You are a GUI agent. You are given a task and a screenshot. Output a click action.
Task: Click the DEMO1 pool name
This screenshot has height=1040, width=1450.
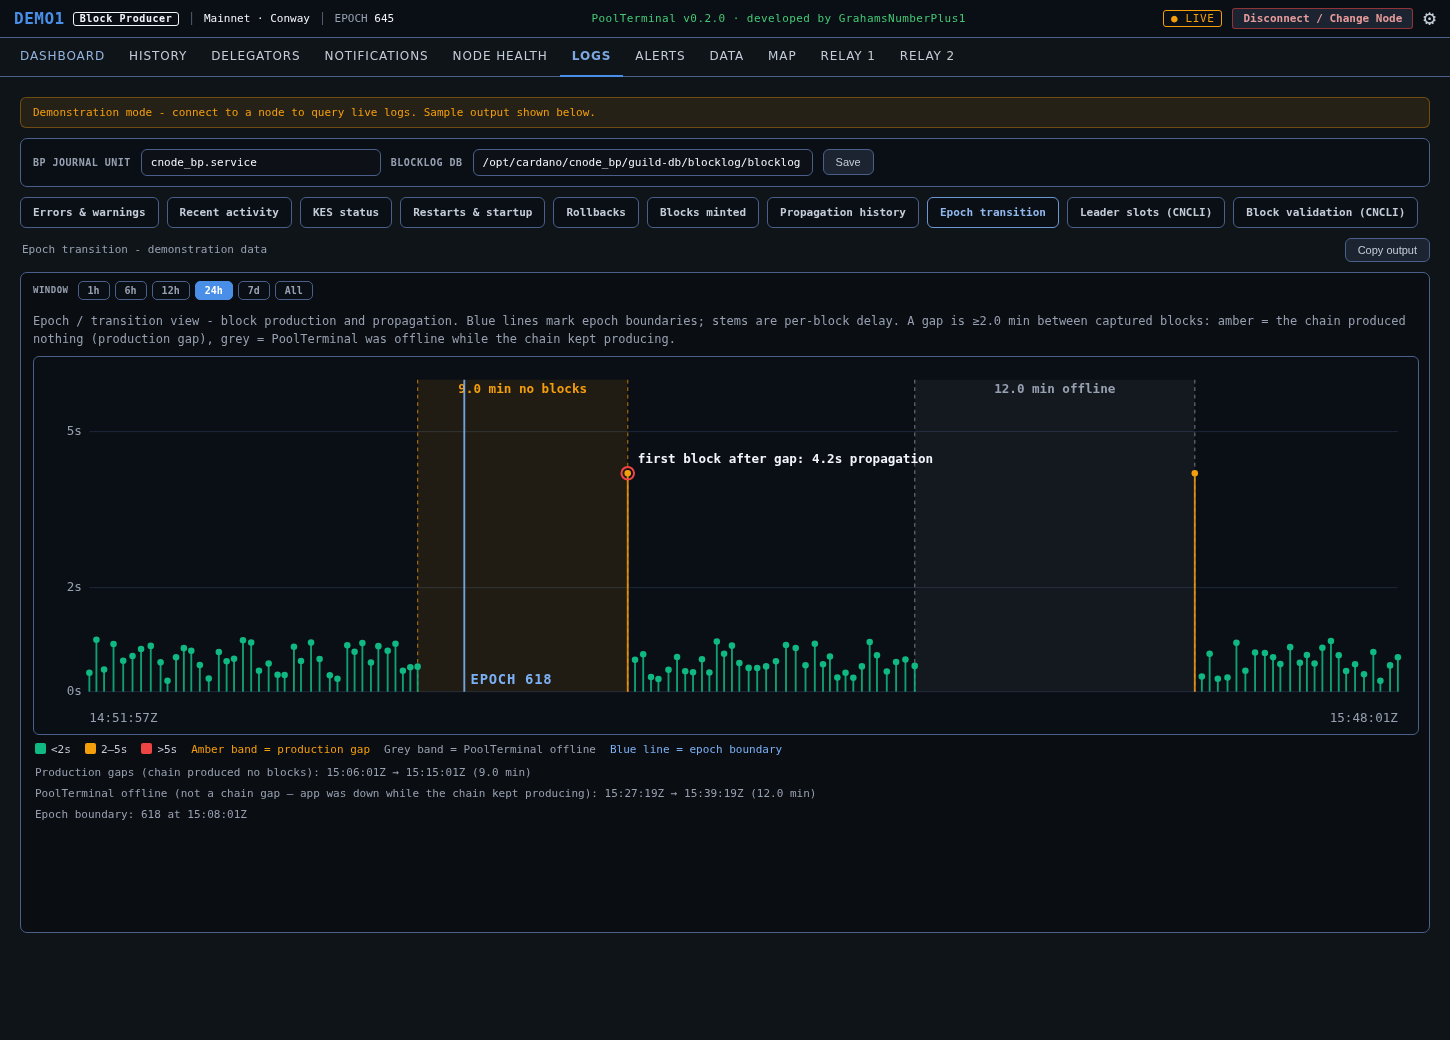(39, 19)
